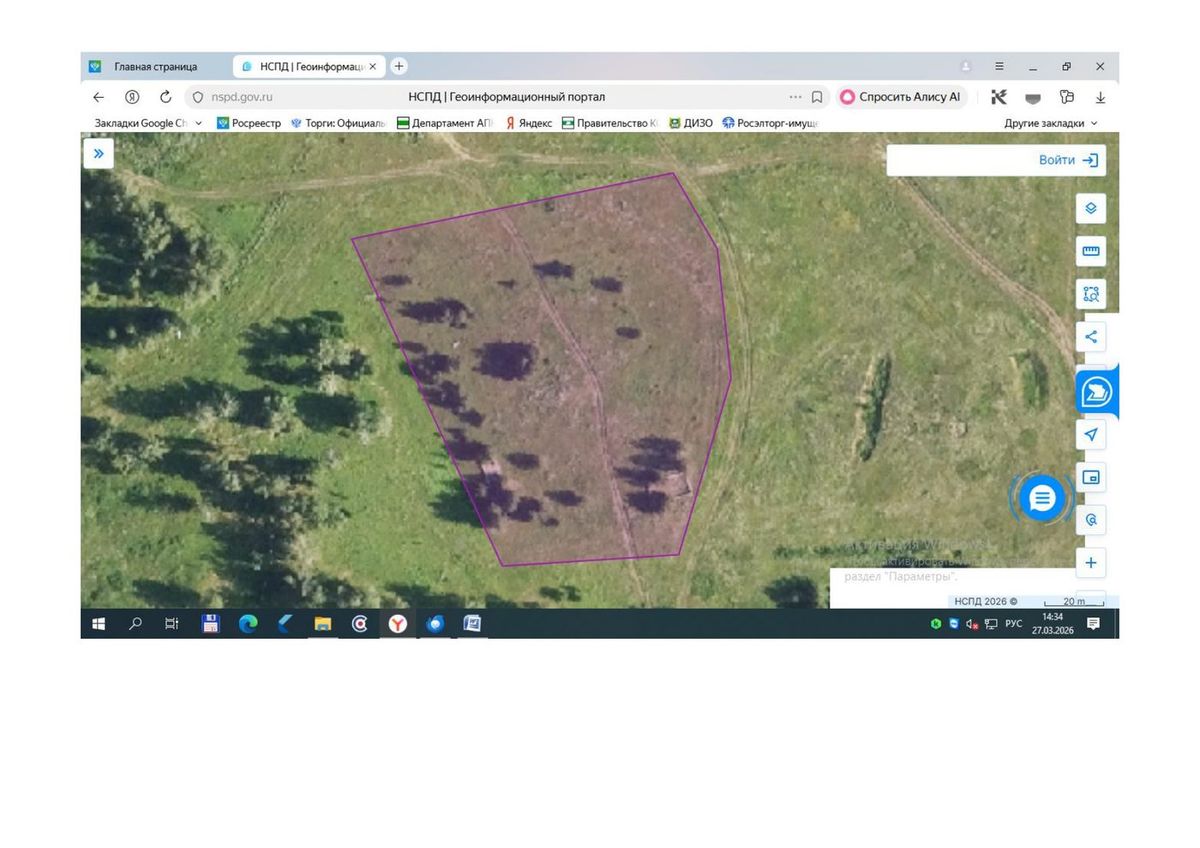Screen dimensions: 1200x848
Task: Switch to Yandex Browser taskbar icon
Action: pyautogui.click(x=398, y=624)
